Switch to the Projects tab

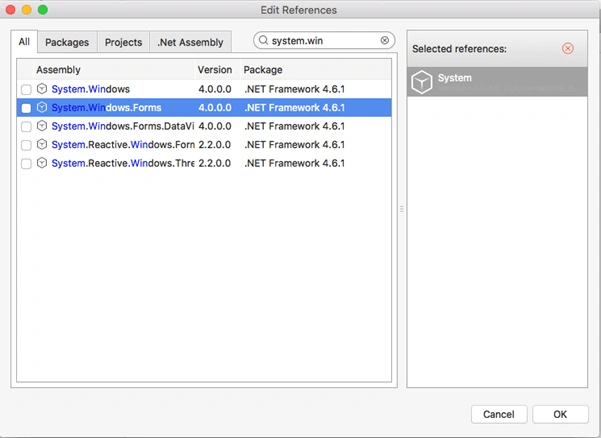[123, 42]
